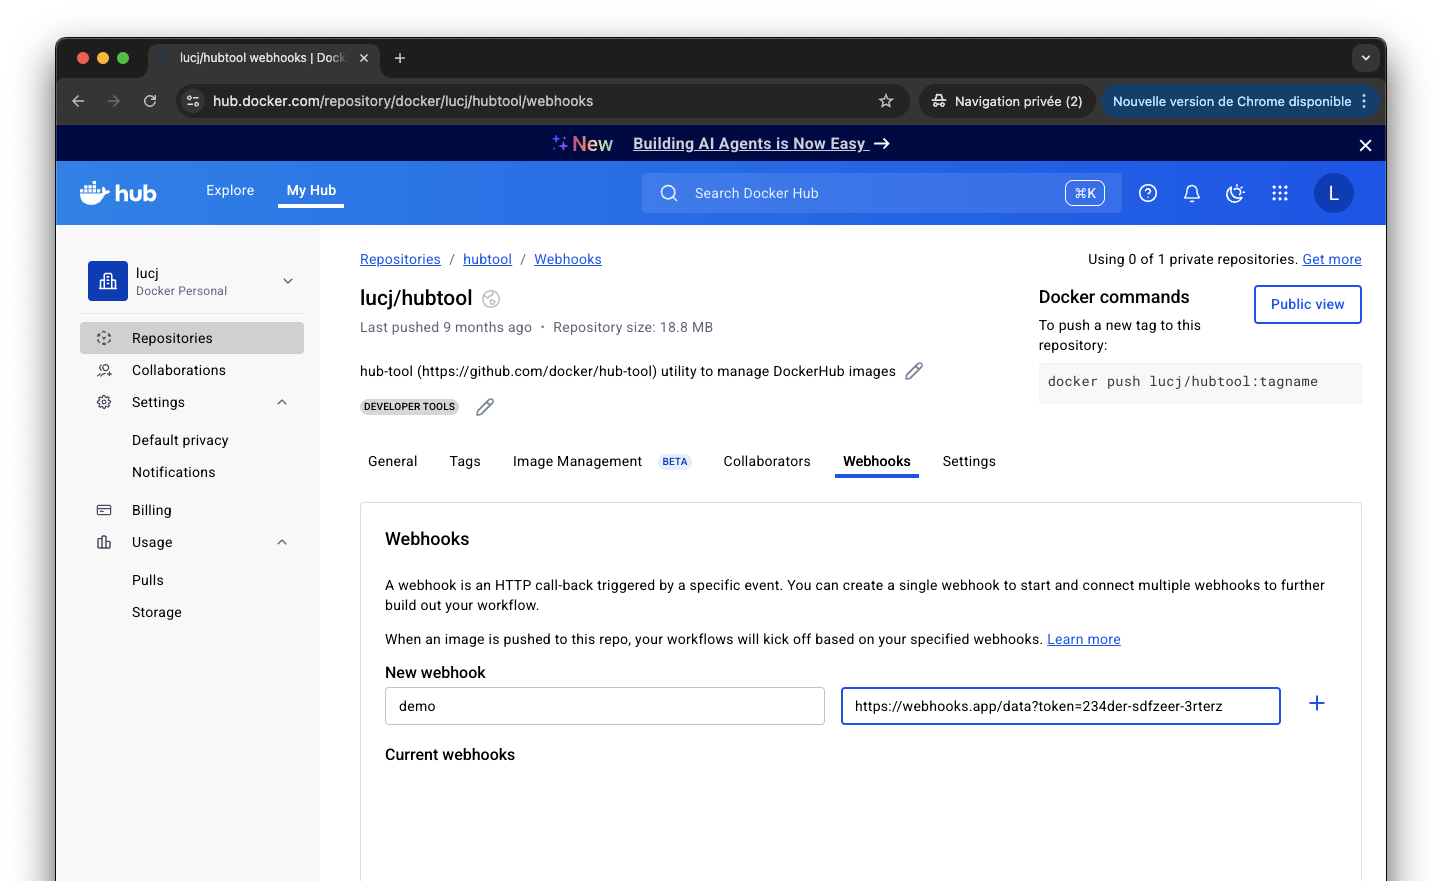
Task: Click the Get more link
Action: pyautogui.click(x=1332, y=259)
